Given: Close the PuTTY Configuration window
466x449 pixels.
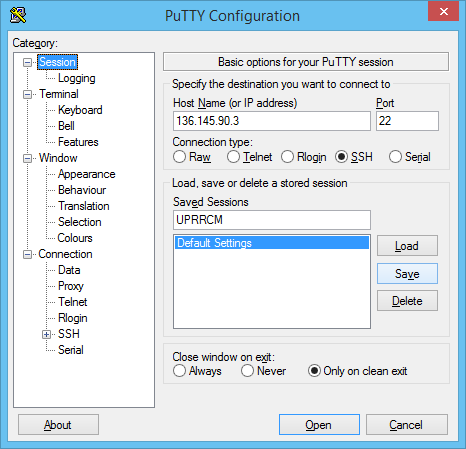Looking at the screenshot, I should pos(443,12).
